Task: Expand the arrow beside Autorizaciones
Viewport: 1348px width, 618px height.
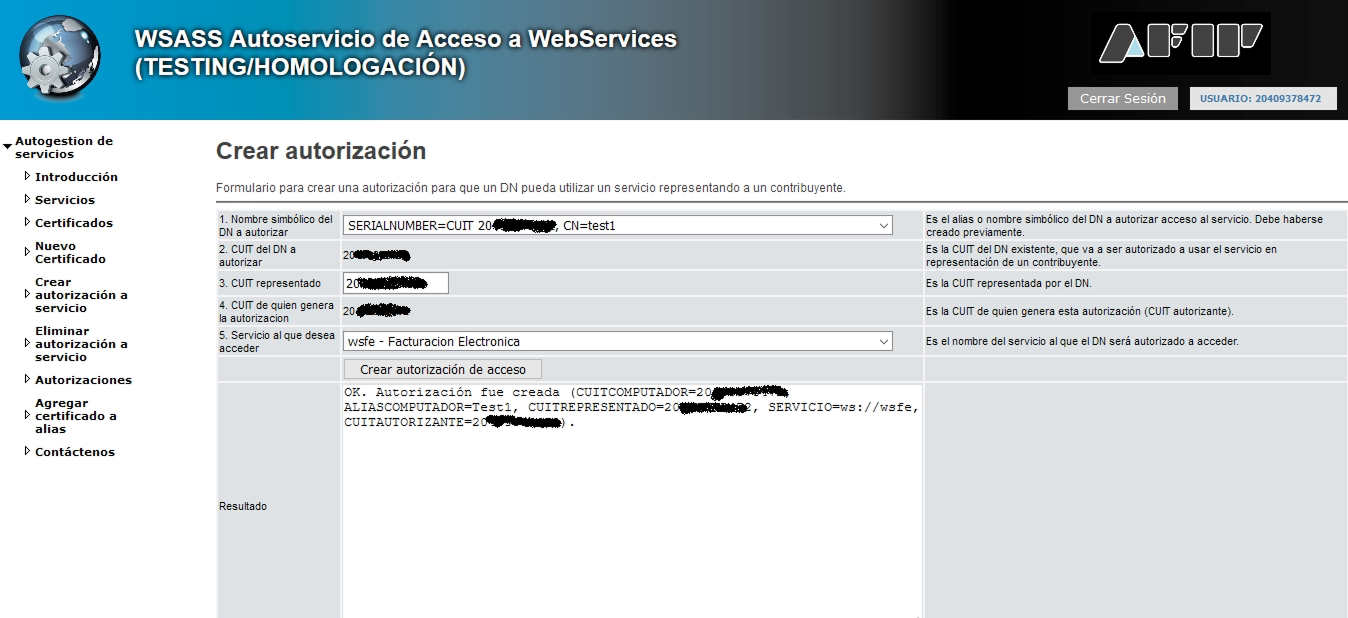Action: click(27, 380)
